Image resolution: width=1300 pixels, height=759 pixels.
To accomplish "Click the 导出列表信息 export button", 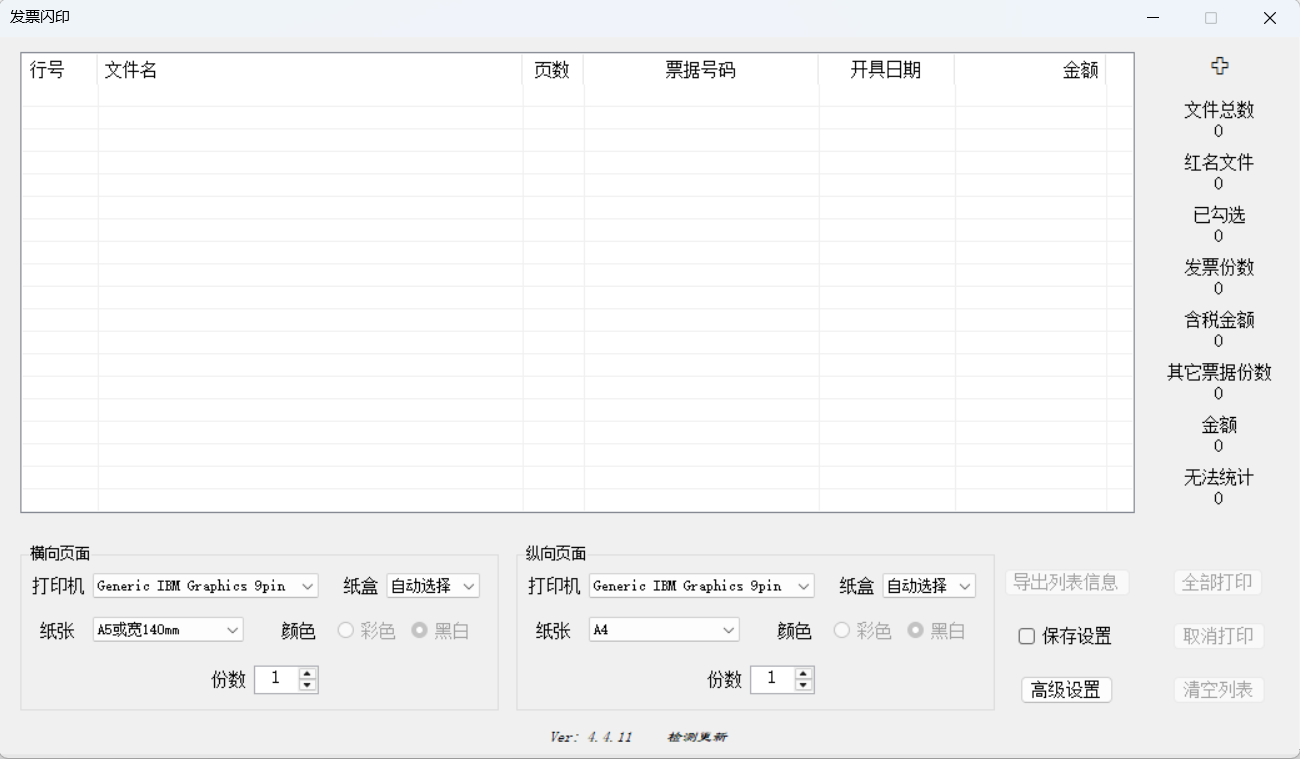I will point(1066,582).
